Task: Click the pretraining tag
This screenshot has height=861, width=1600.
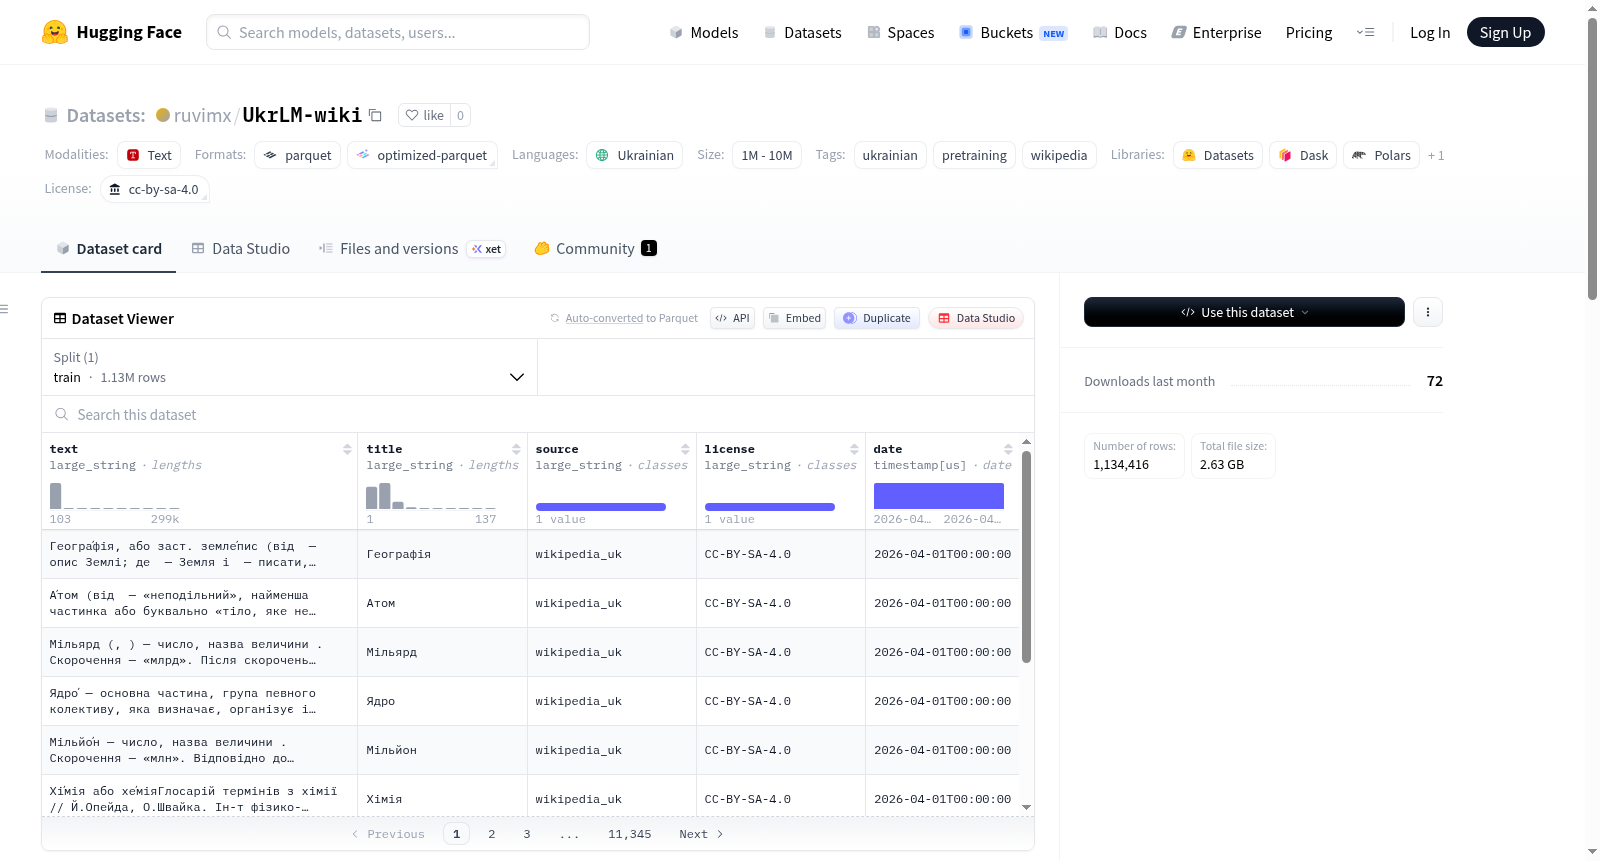Action: [974, 155]
